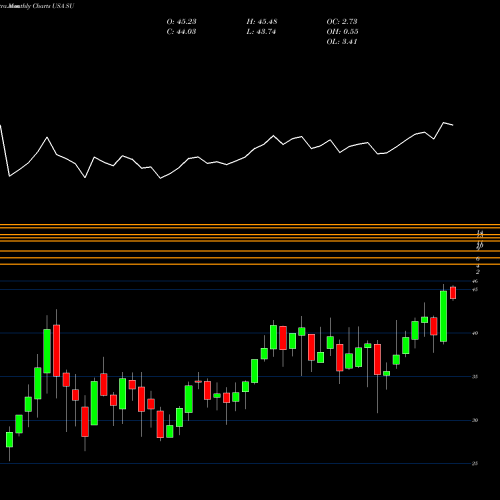500x500 pixels.
Task: Select the first green candle at far left
Action: point(9,439)
